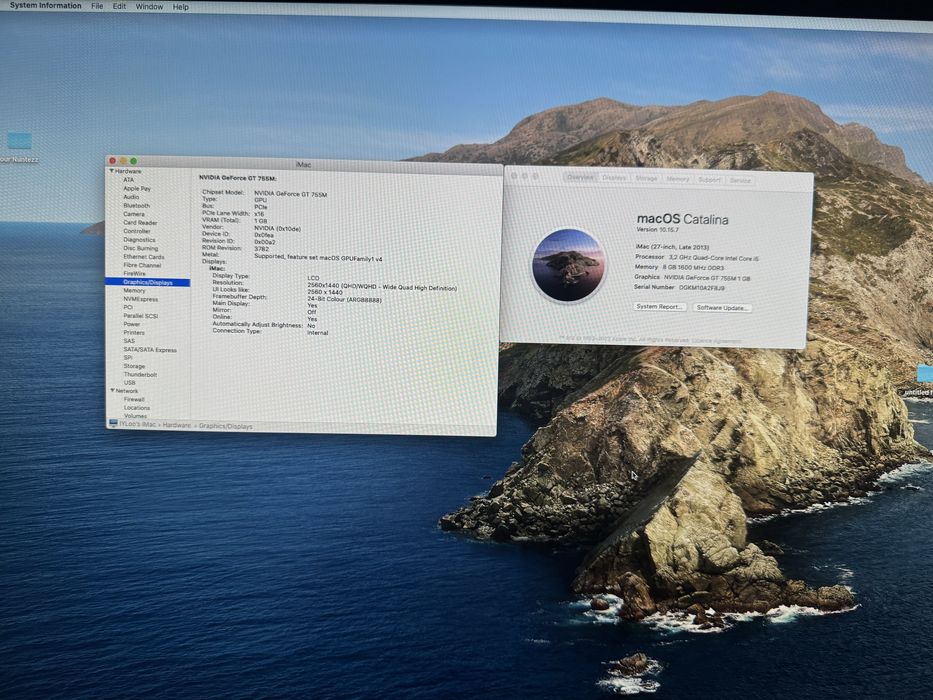Select Diagnostics in the sidebar
Image resolution: width=933 pixels, height=700 pixels.
(x=139, y=240)
